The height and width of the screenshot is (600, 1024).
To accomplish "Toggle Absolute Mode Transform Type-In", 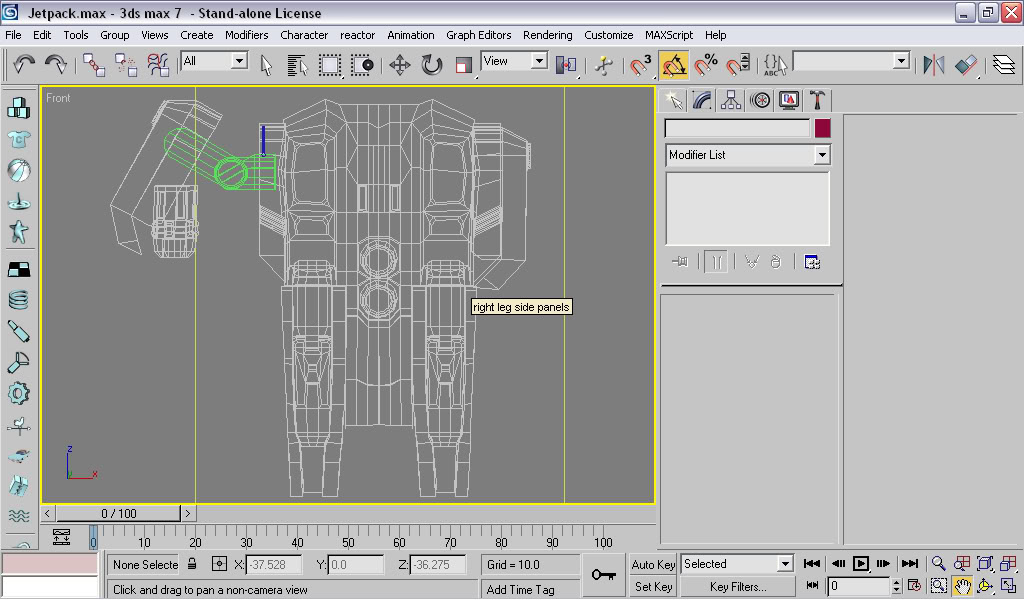I will coord(219,563).
